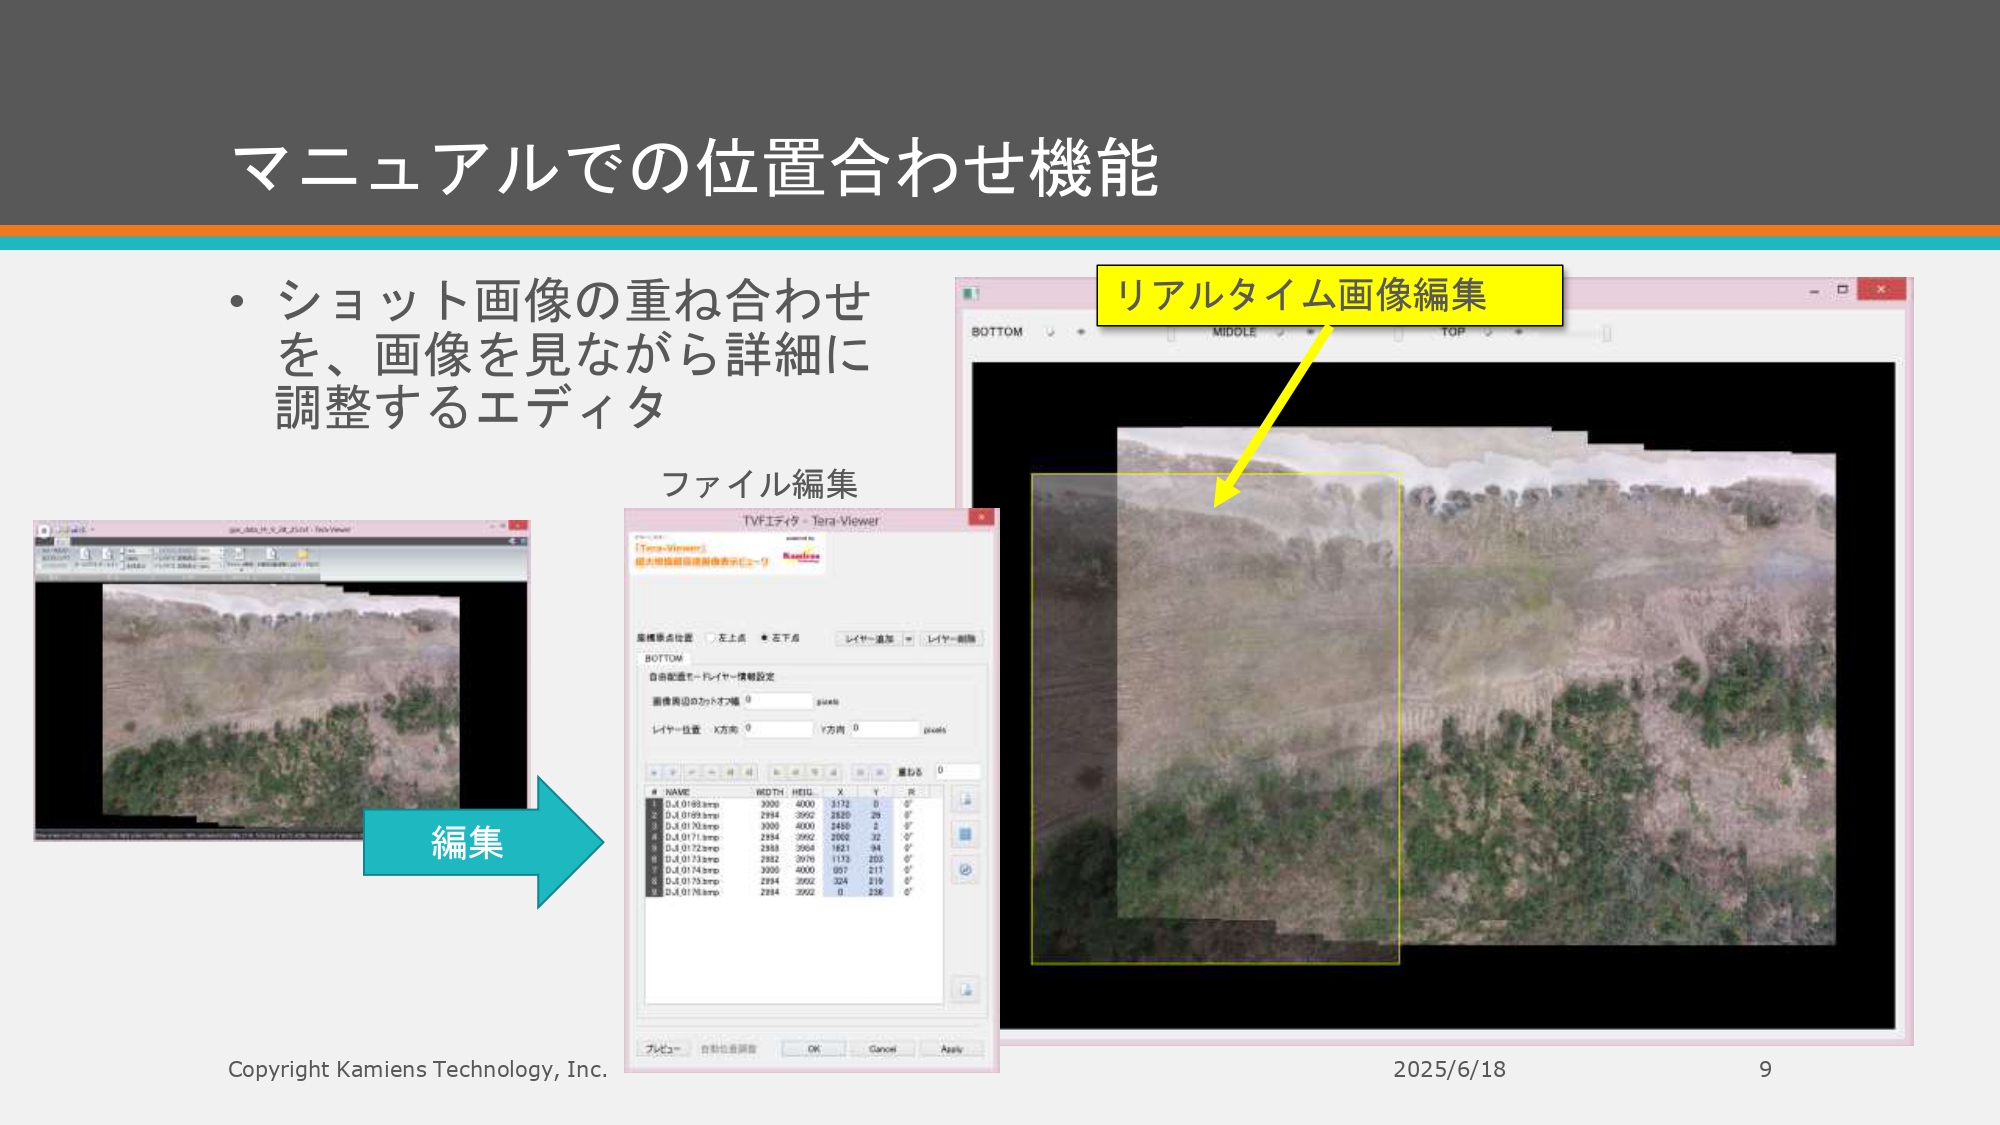Click the Apply button
Image resolution: width=2000 pixels, height=1125 pixels.
point(951,1049)
